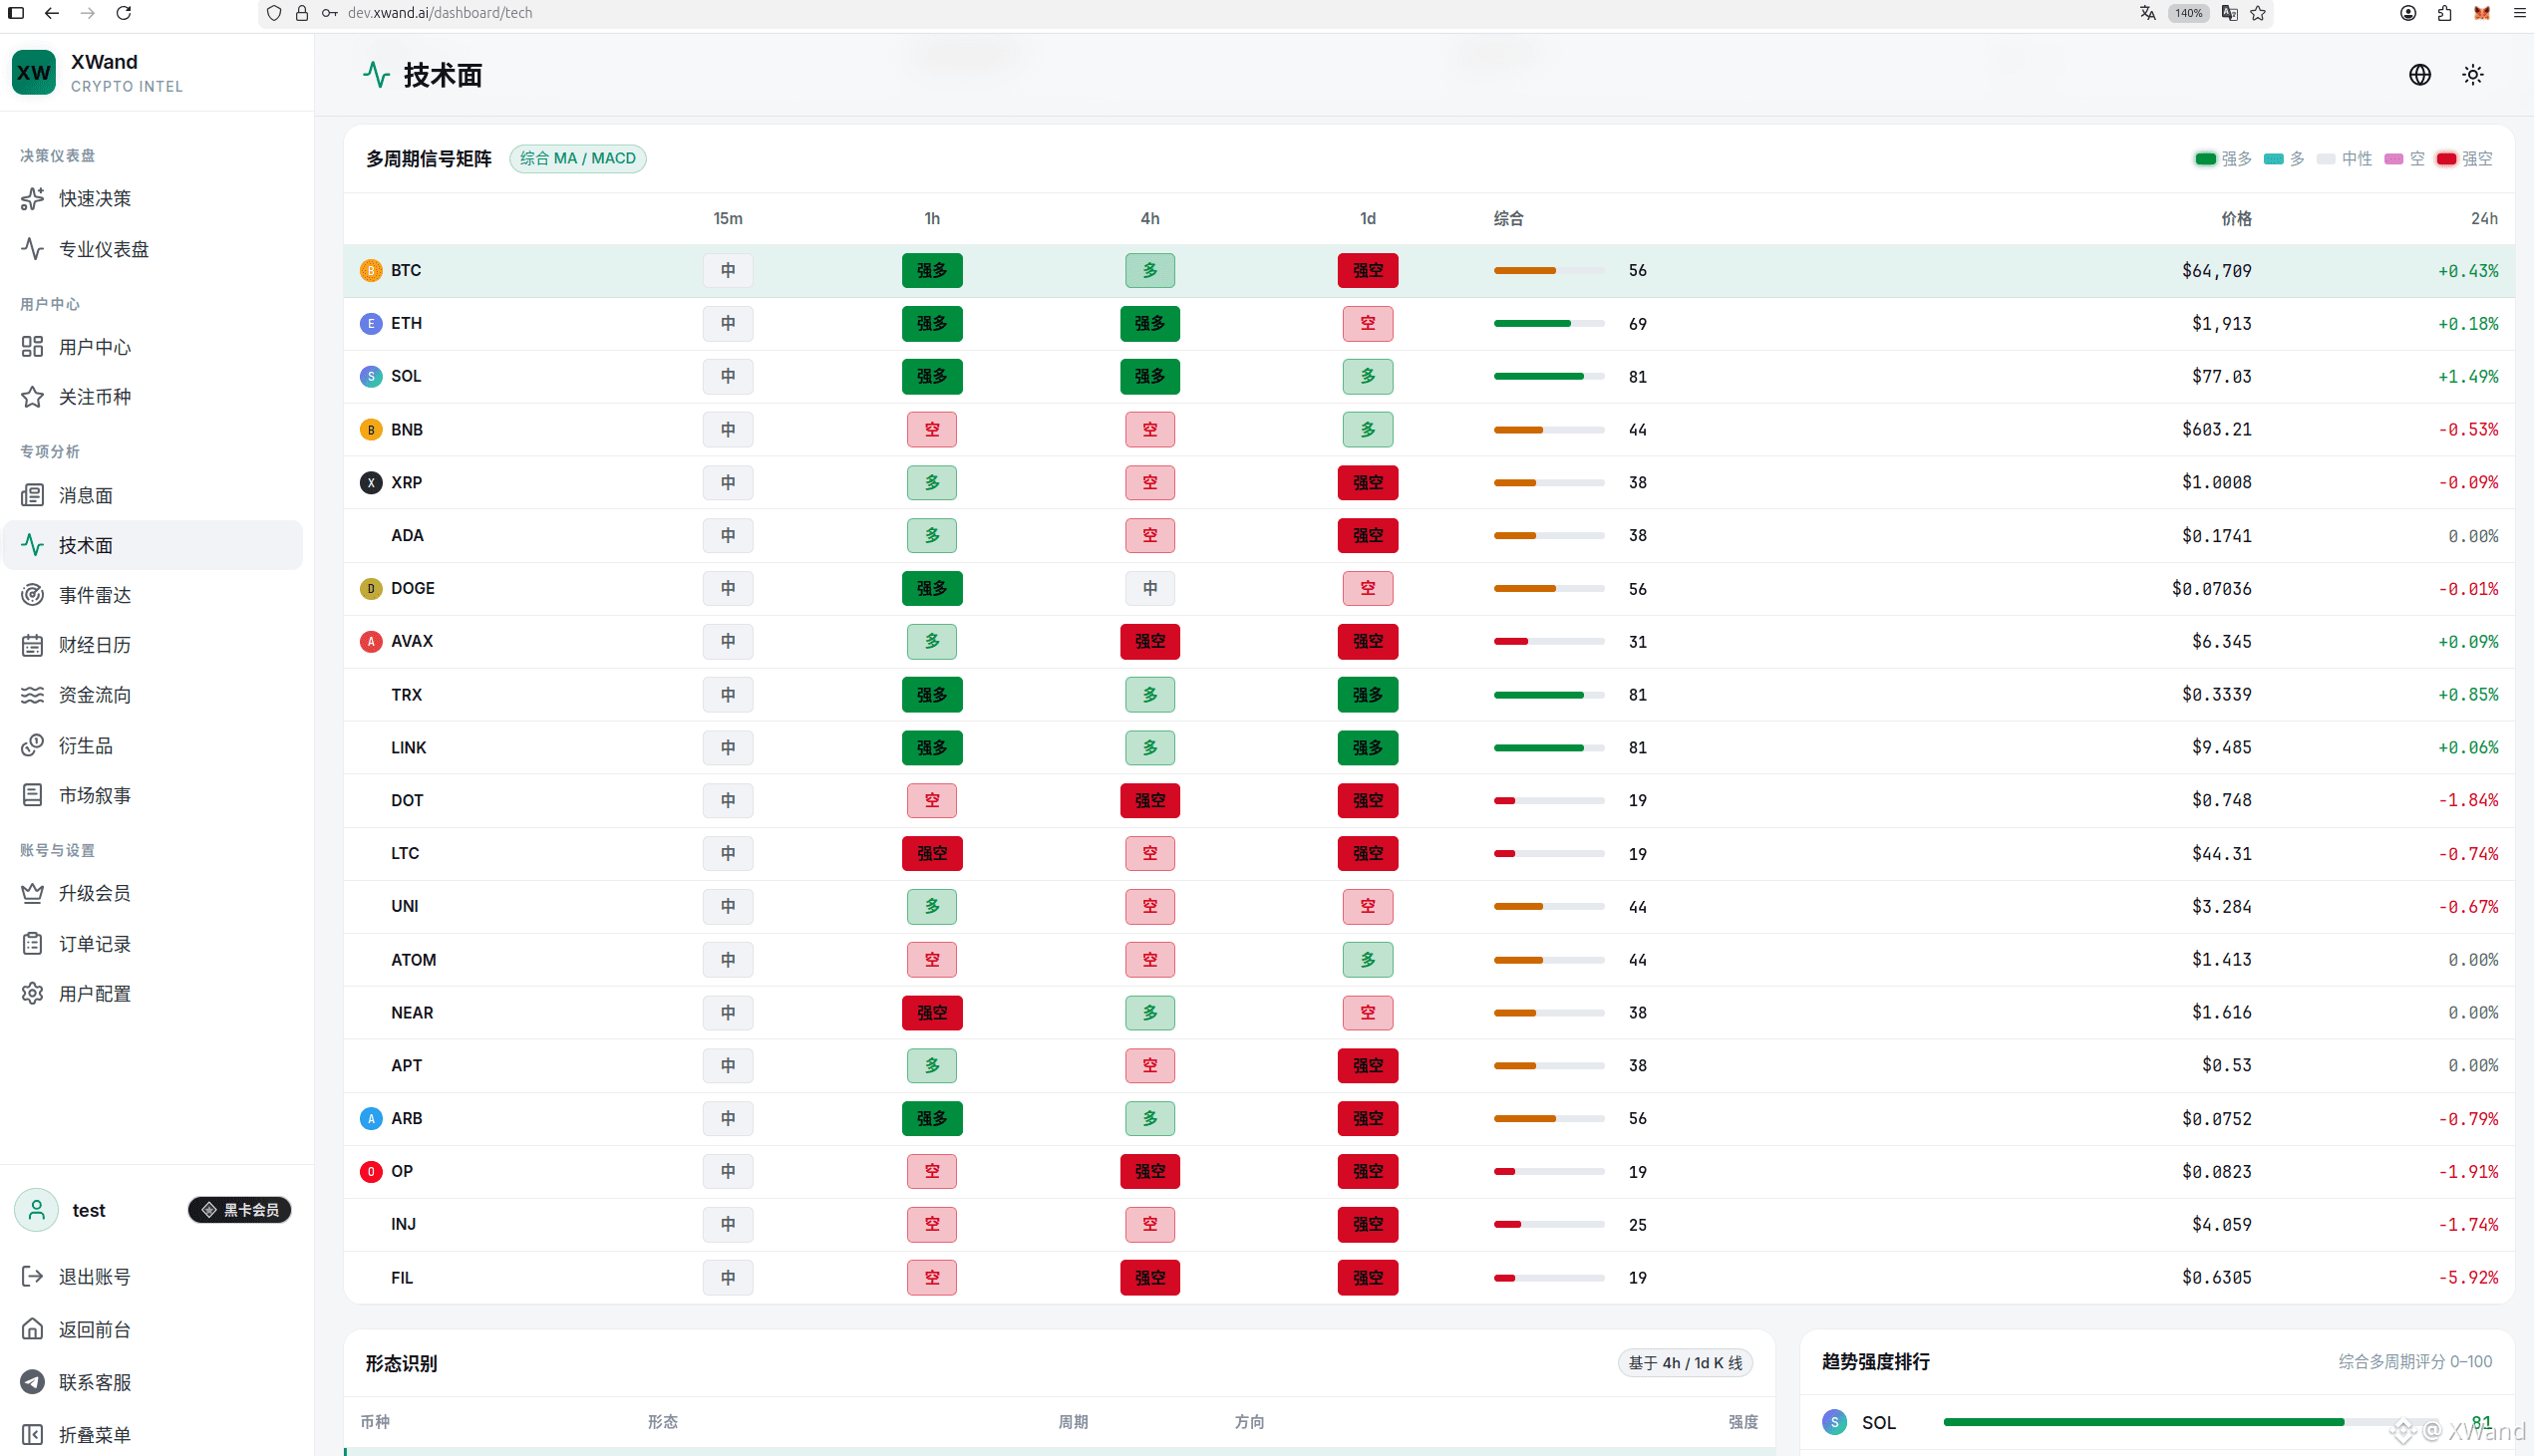Click the ETH coin icon
Screen dimensions: 2534x1456
pos(371,323)
